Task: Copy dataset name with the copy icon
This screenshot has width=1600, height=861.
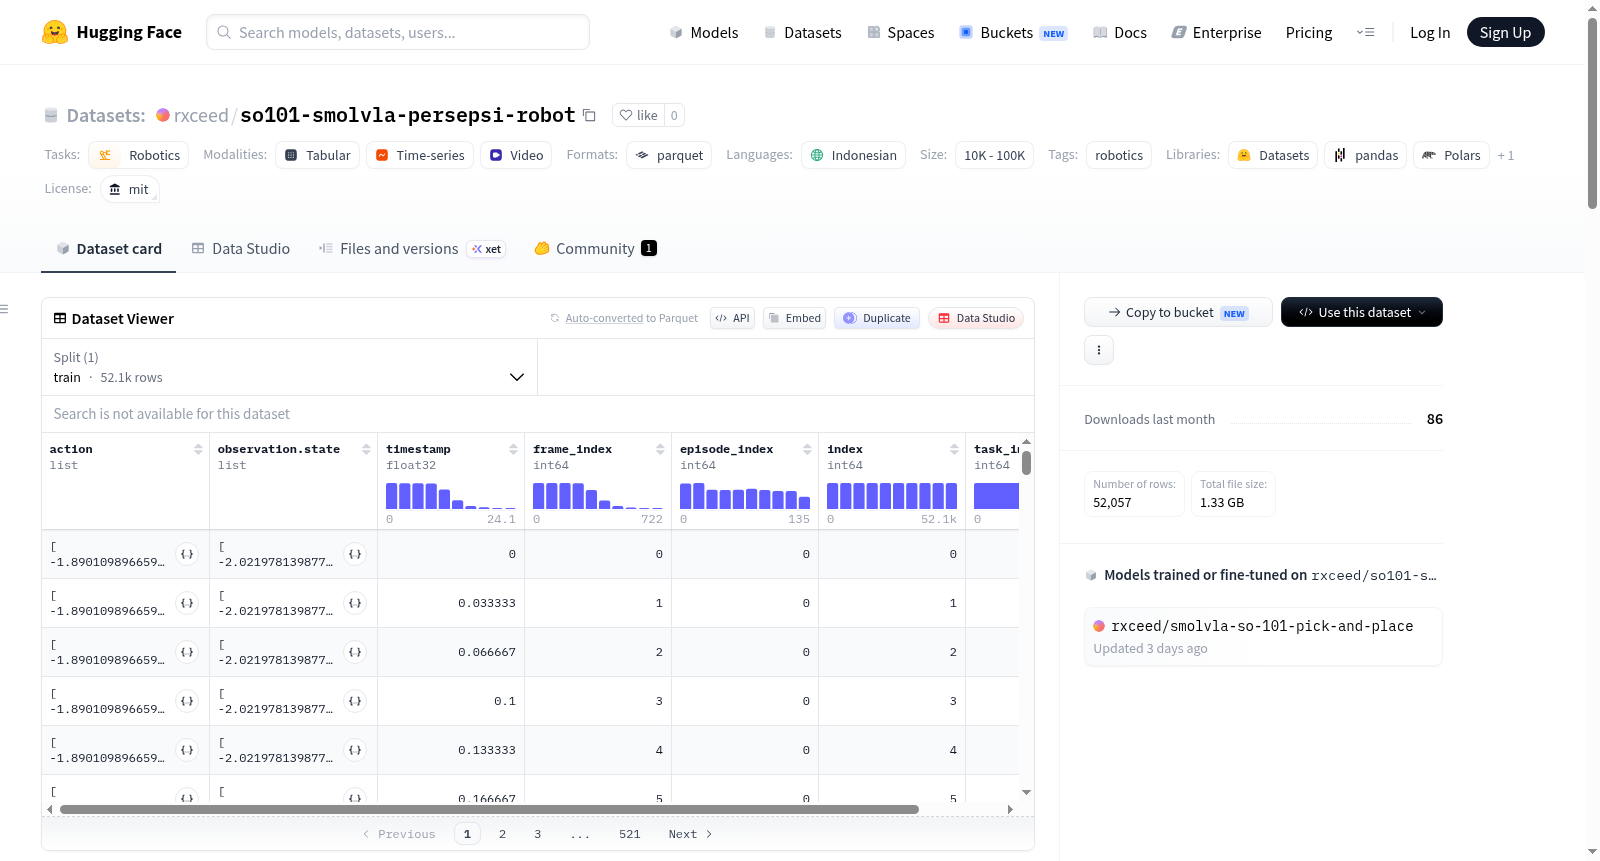Action: 590,115
